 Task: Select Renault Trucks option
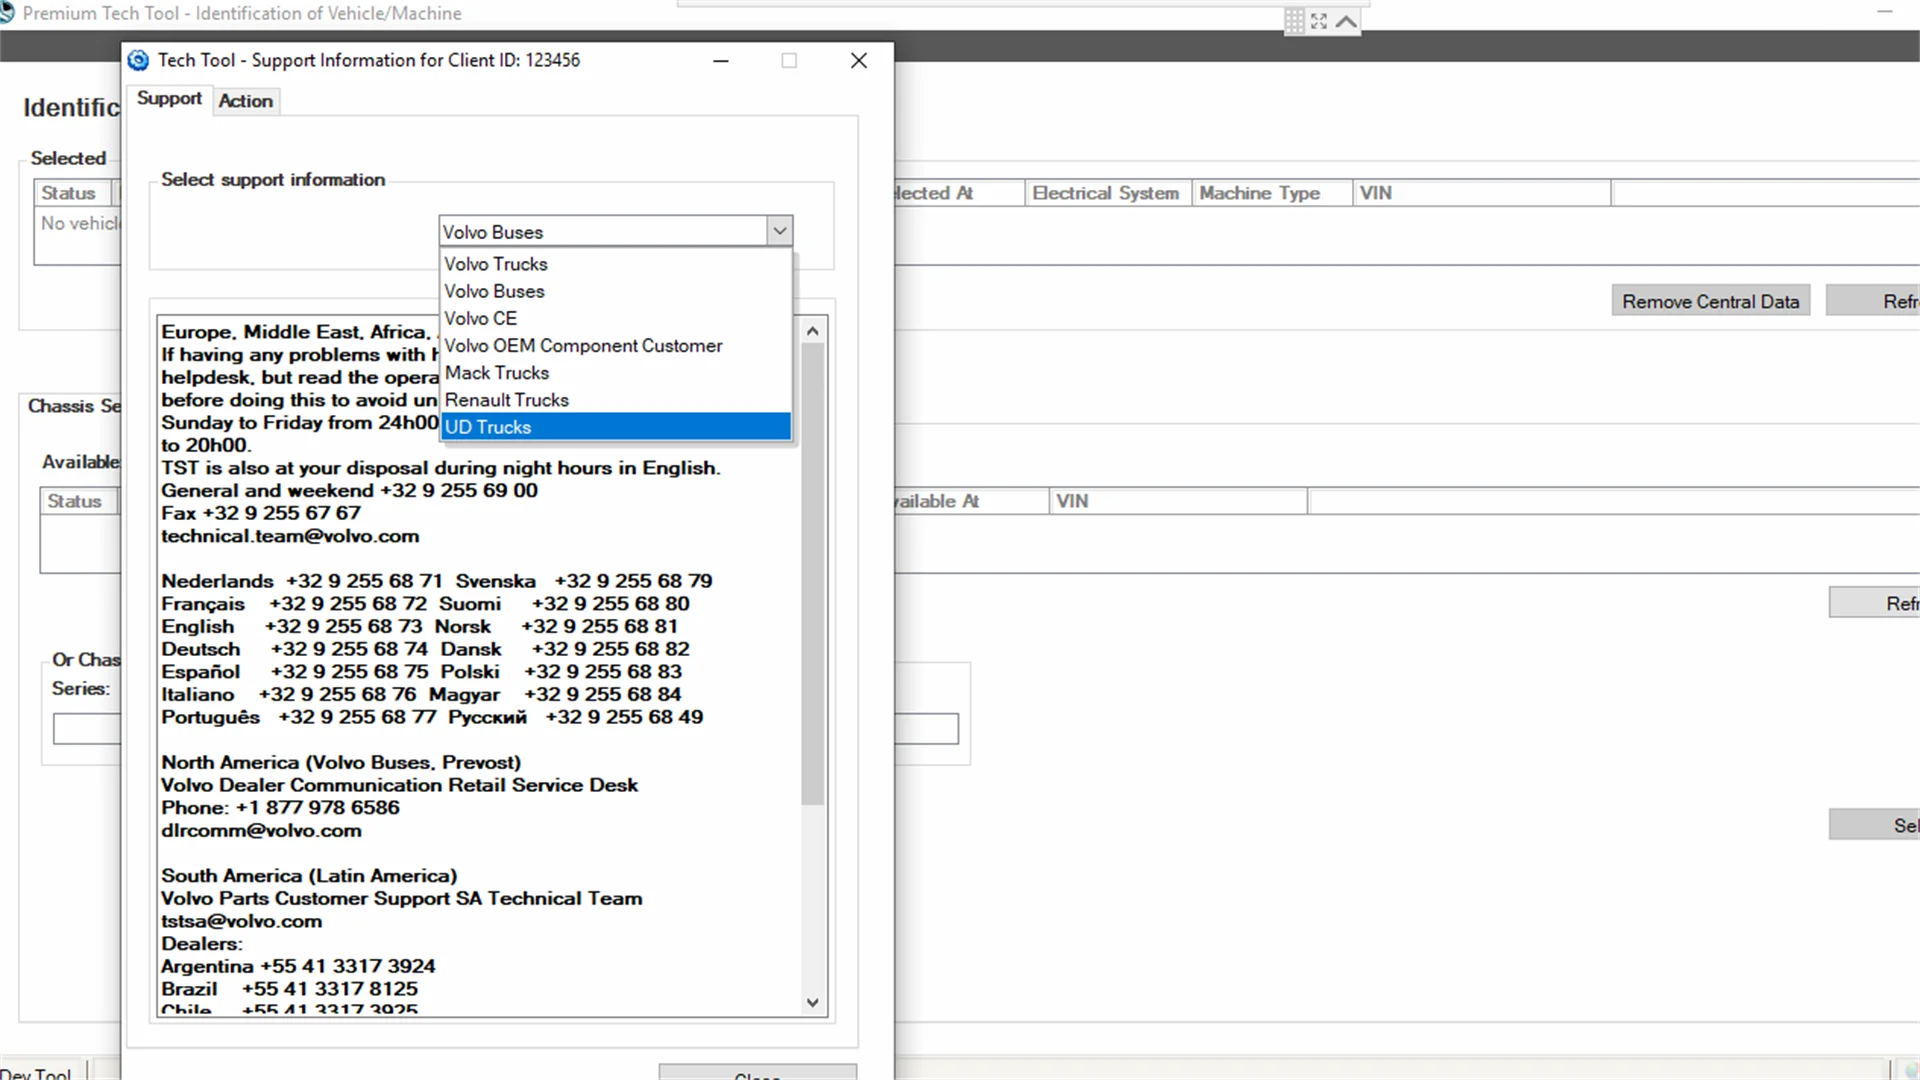[615, 399]
